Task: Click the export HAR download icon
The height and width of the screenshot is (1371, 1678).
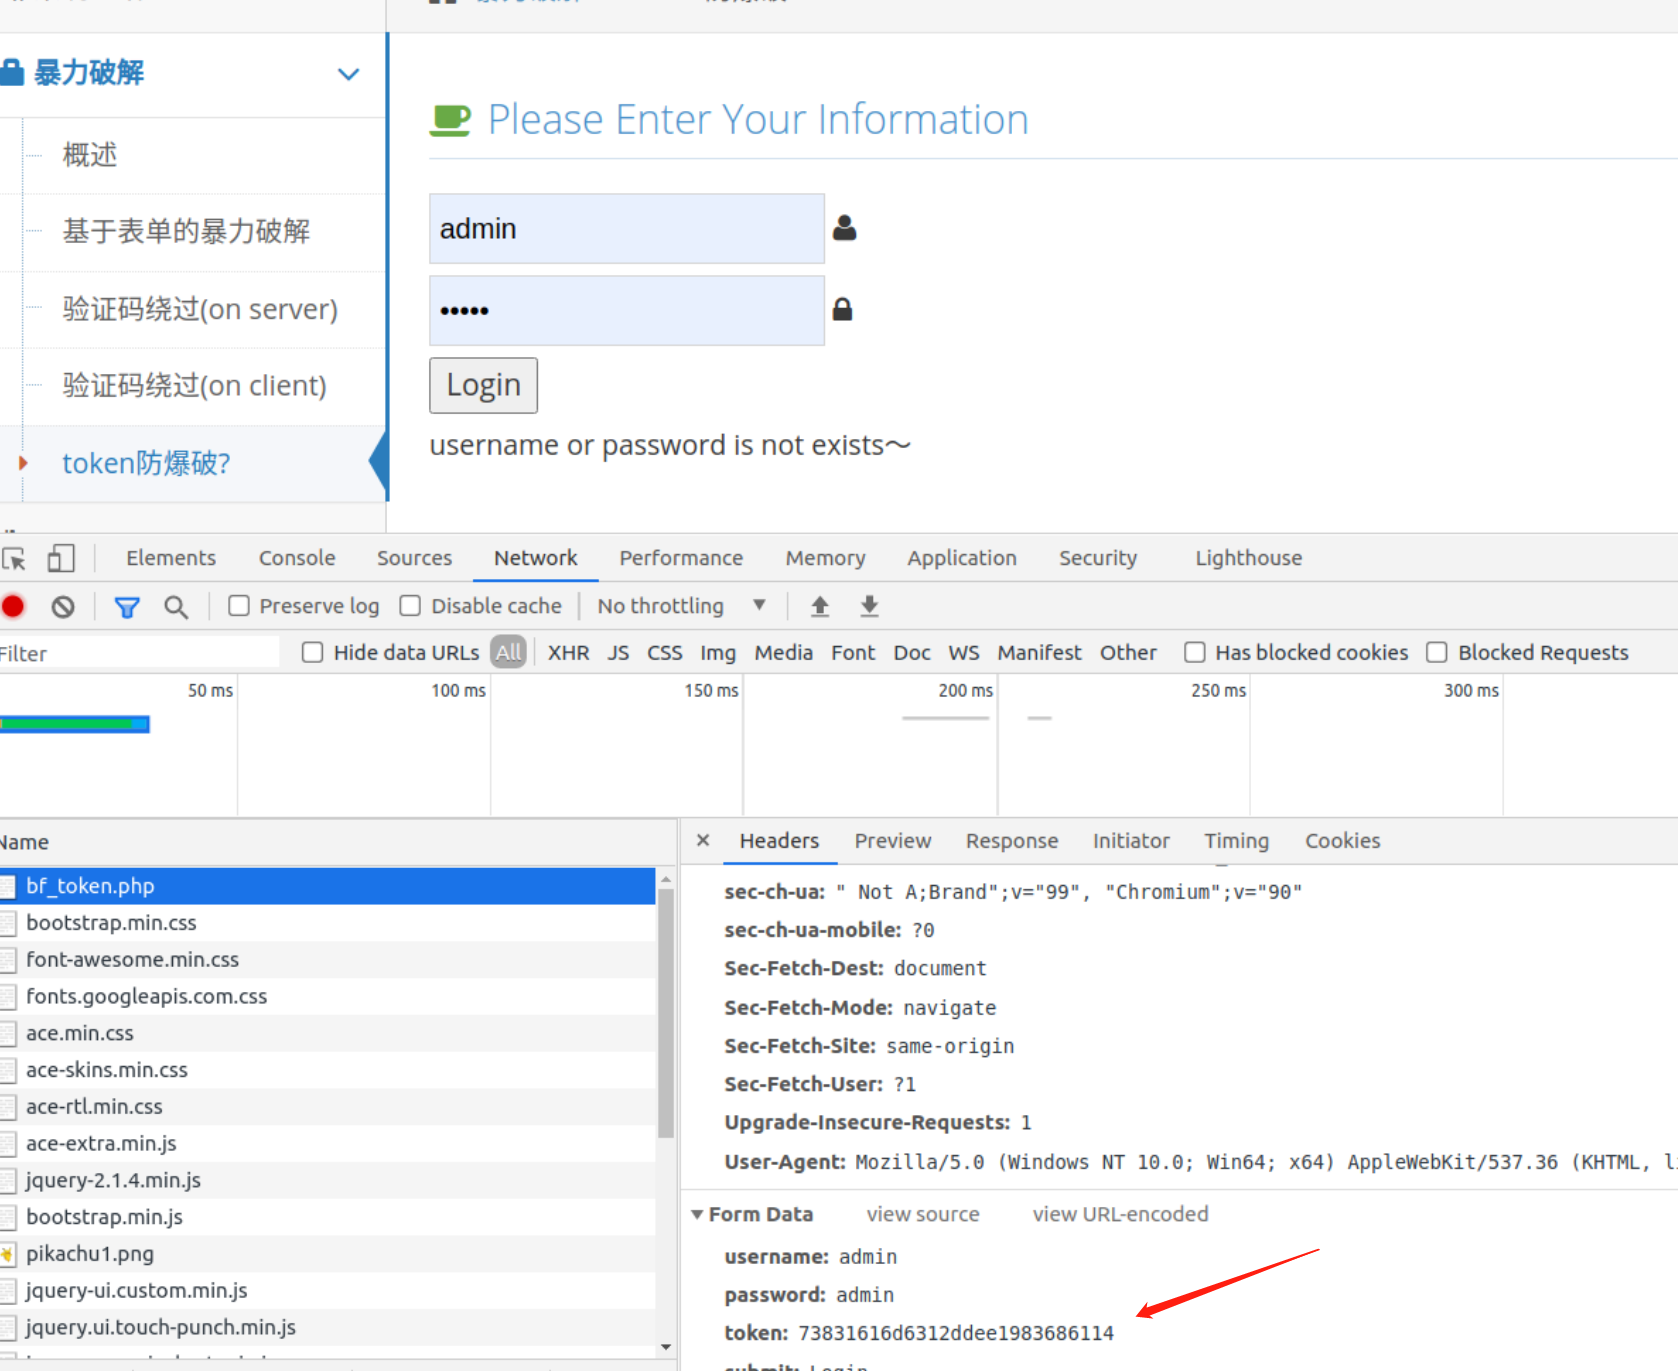Action: (x=870, y=606)
